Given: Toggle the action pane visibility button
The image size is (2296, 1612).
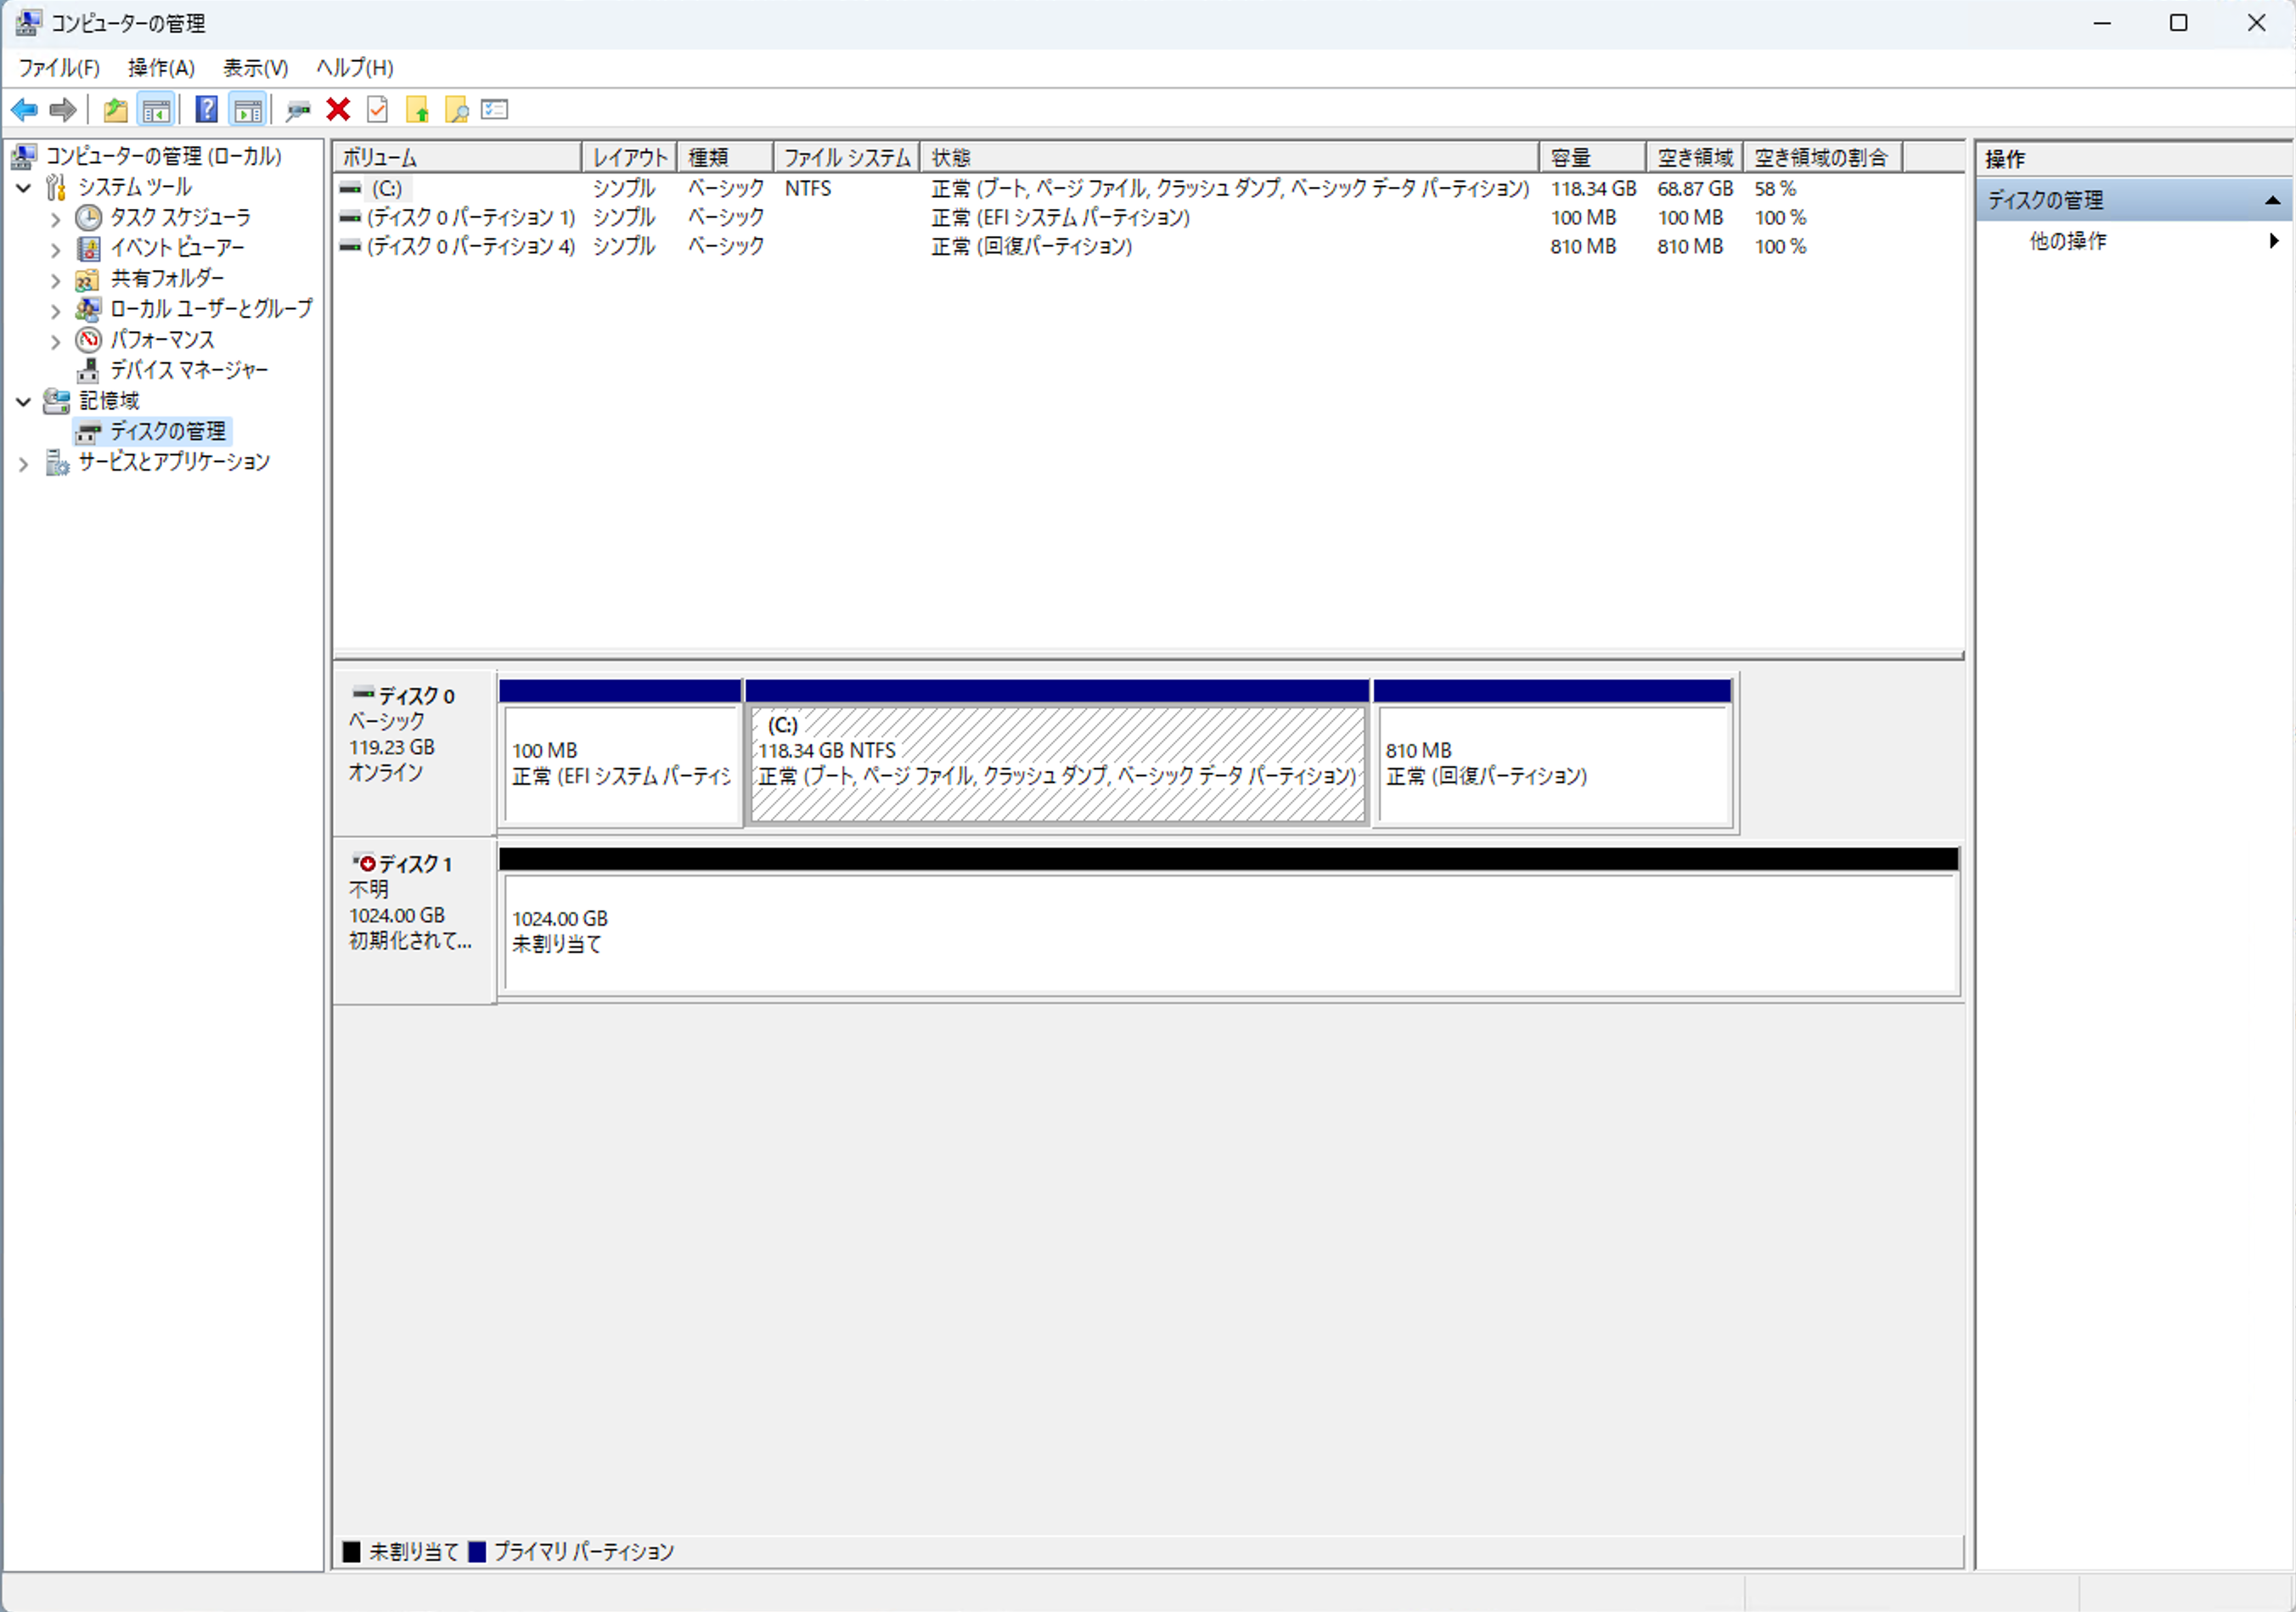Looking at the screenshot, I should click(247, 110).
